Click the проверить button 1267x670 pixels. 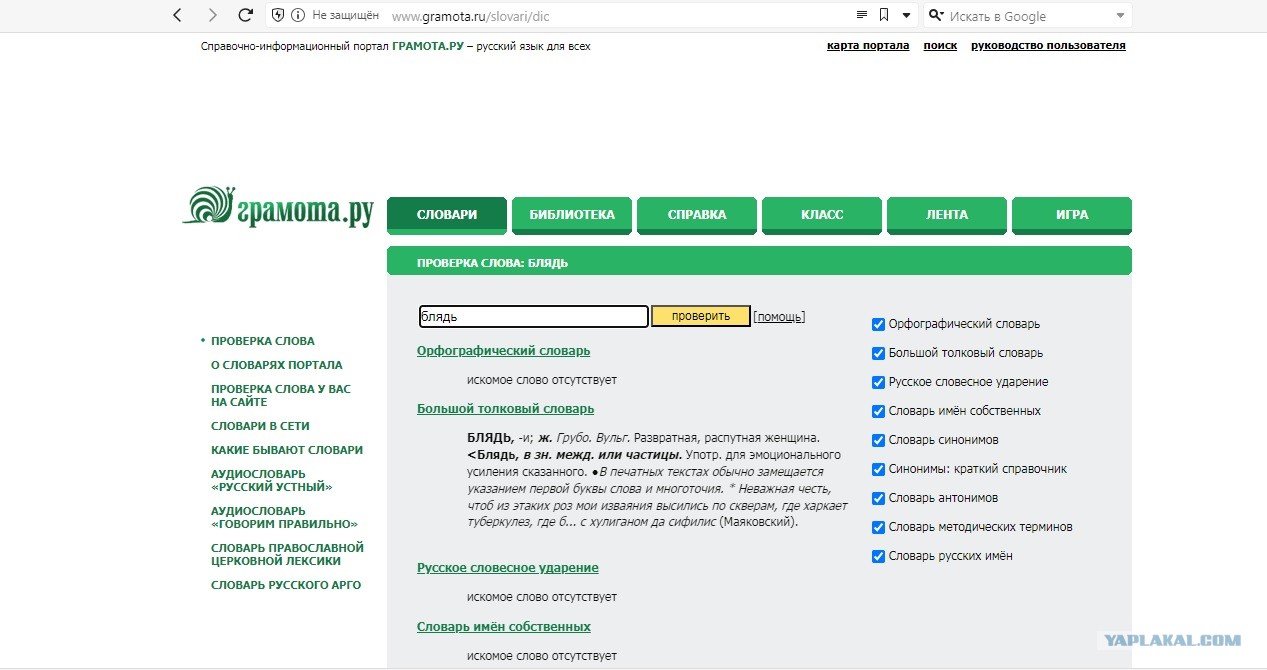[700, 316]
